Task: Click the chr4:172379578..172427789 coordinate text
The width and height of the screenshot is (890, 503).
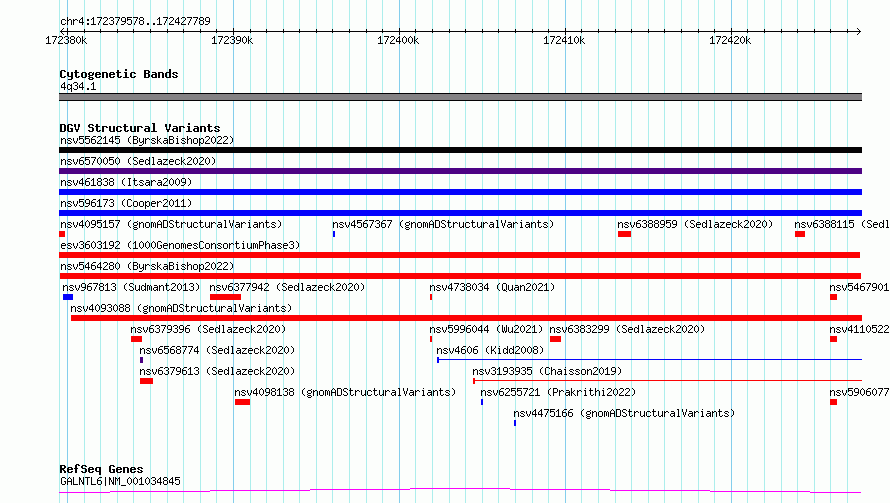Action: click(135, 21)
